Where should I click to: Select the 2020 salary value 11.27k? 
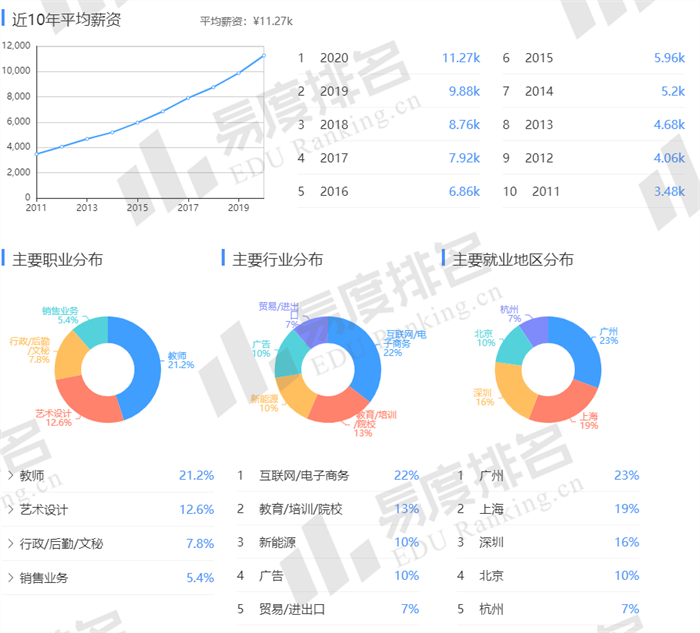460,58
